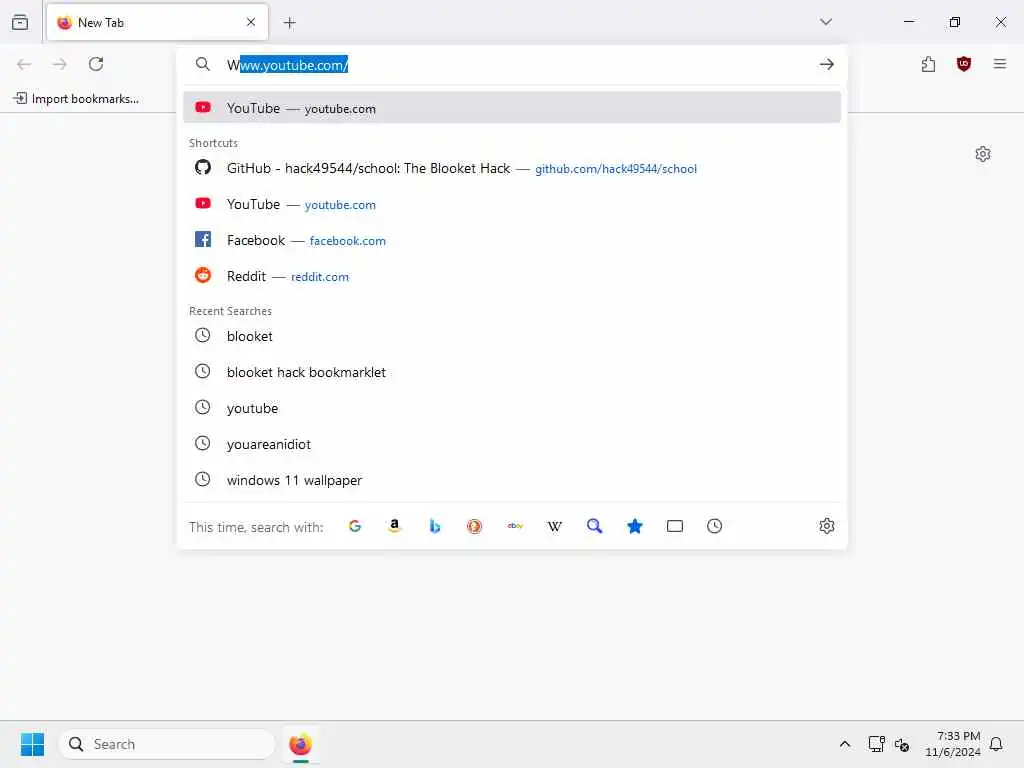This screenshot has width=1024, height=768.
Task: Open a new tab with plus button
Action: [x=290, y=23]
